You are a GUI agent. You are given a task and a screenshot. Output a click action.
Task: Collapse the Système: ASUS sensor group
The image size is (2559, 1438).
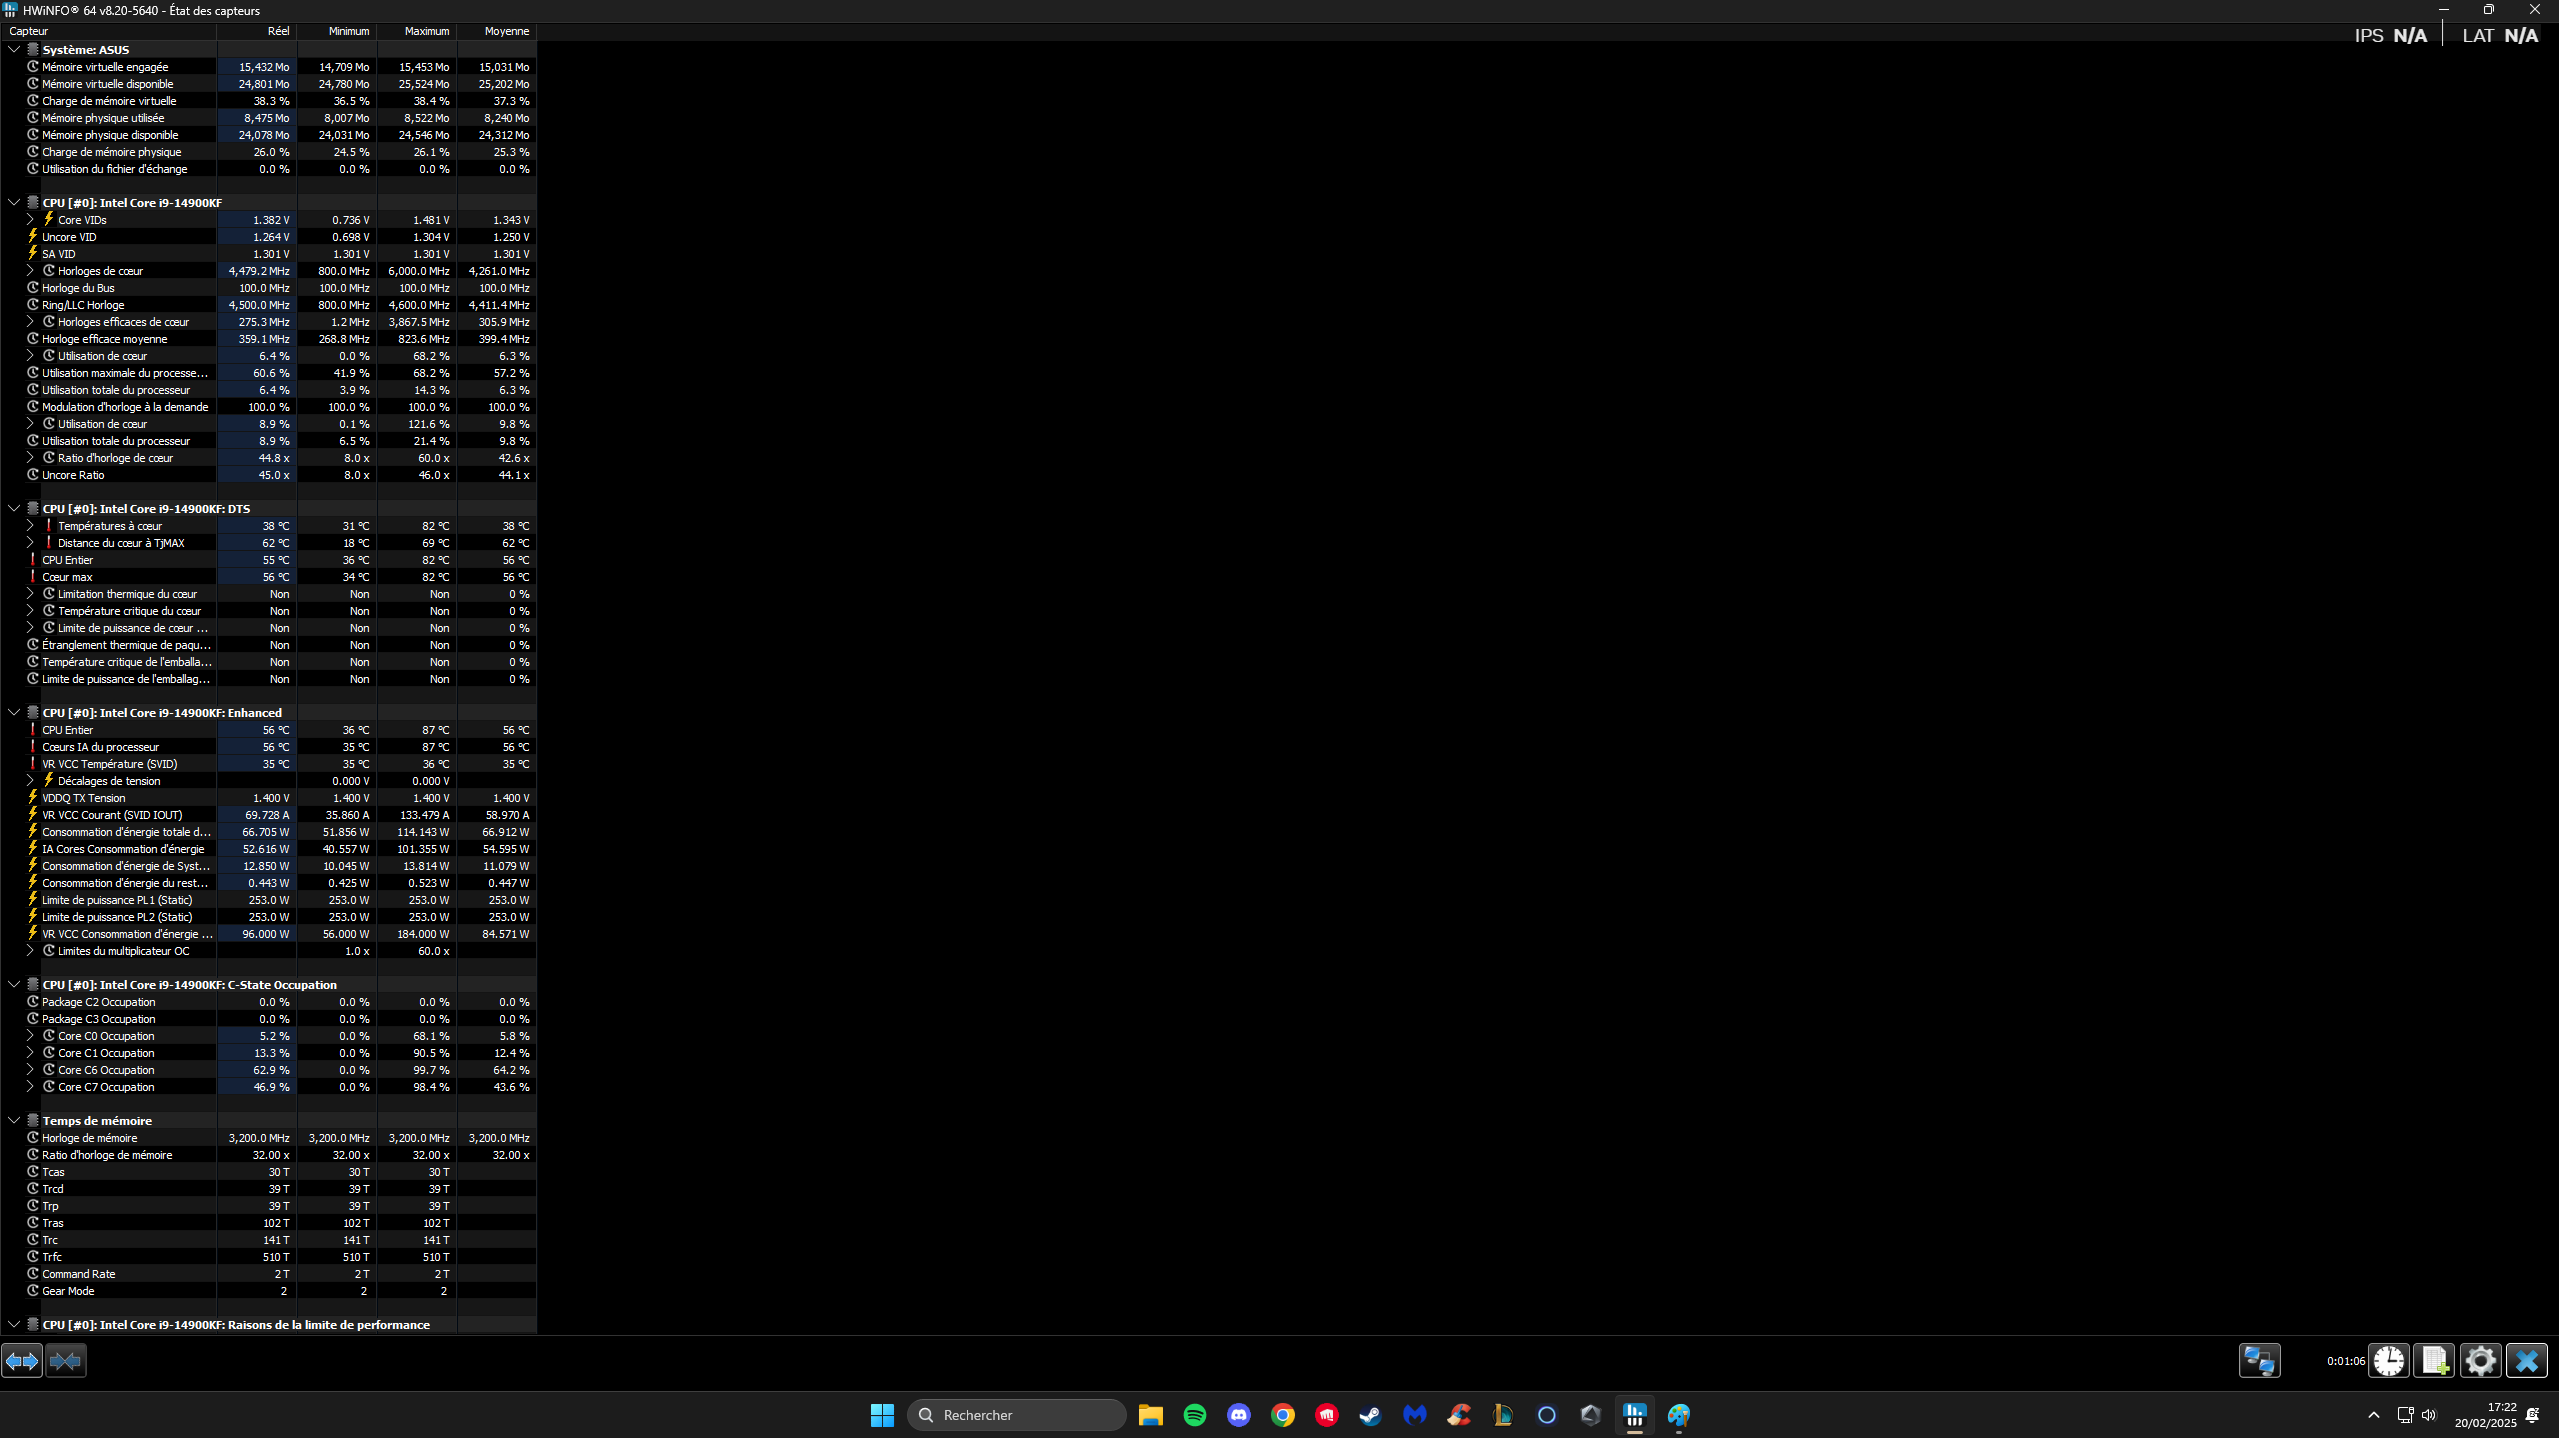tap(14, 49)
